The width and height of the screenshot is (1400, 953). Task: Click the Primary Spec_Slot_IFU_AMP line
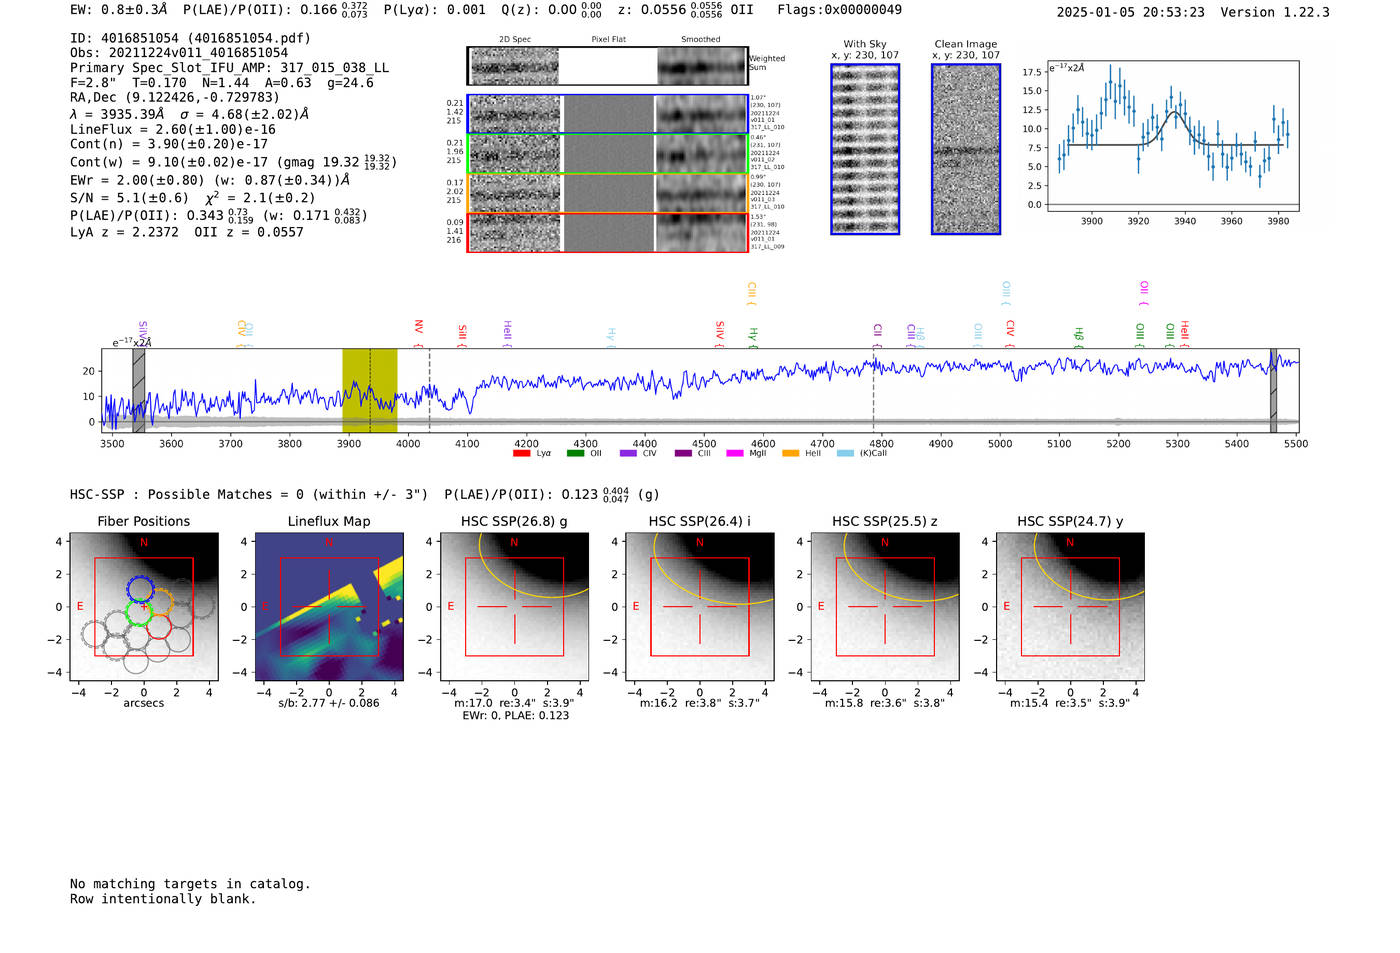click(229, 68)
